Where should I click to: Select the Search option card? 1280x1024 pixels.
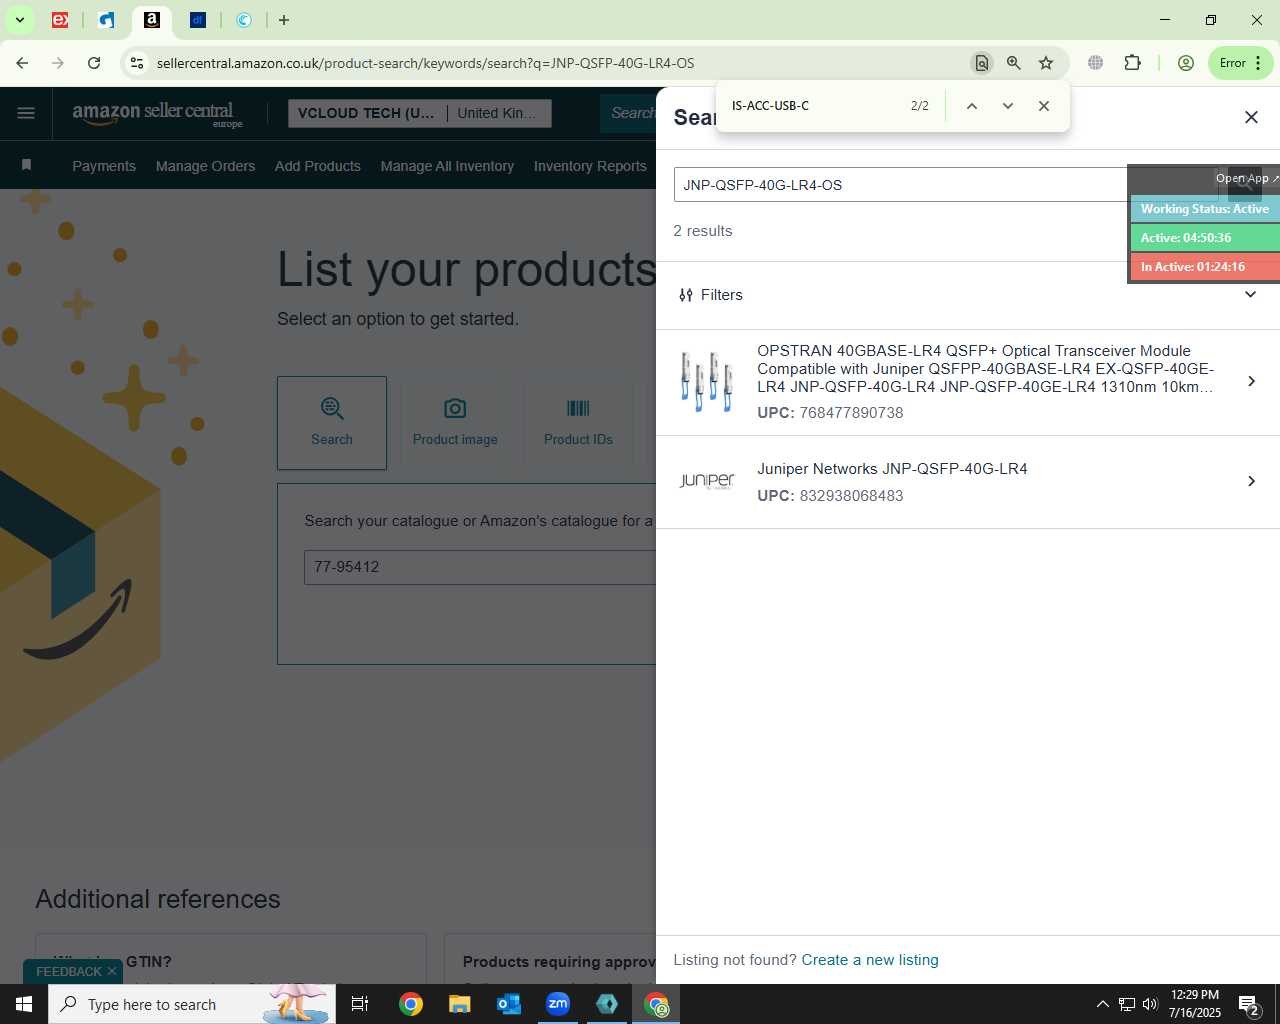point(332,423)
